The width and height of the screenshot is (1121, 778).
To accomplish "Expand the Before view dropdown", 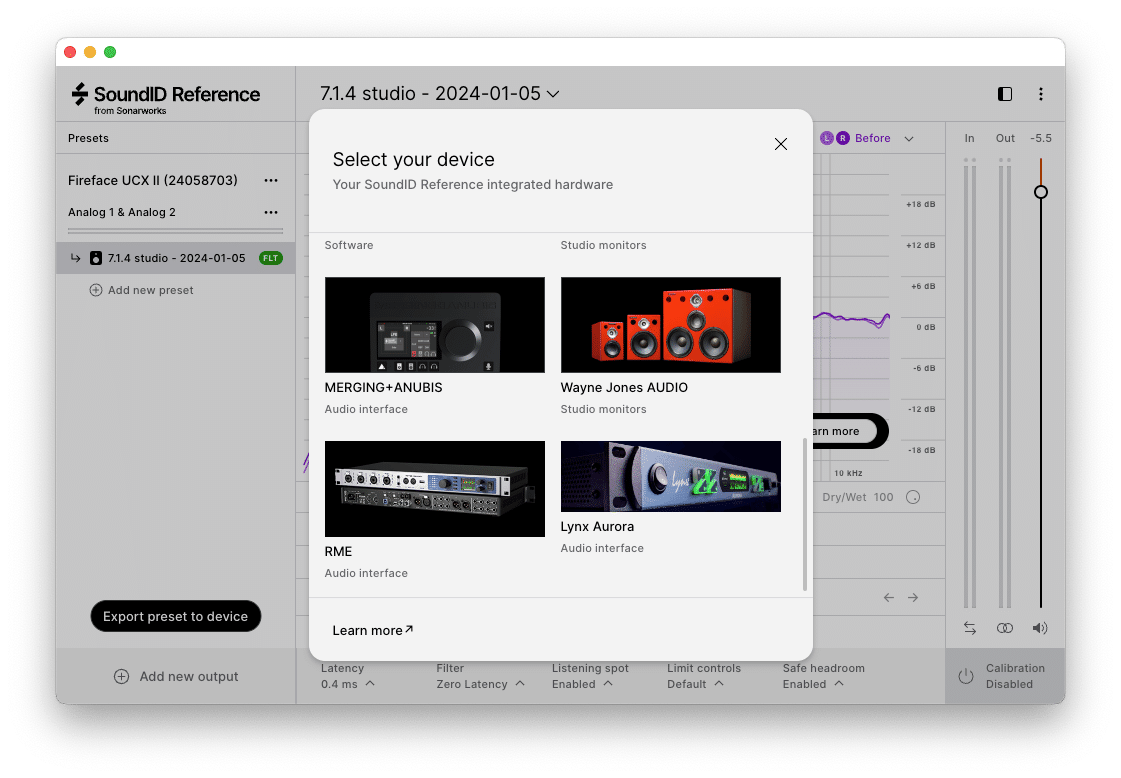I will point(909,139).
